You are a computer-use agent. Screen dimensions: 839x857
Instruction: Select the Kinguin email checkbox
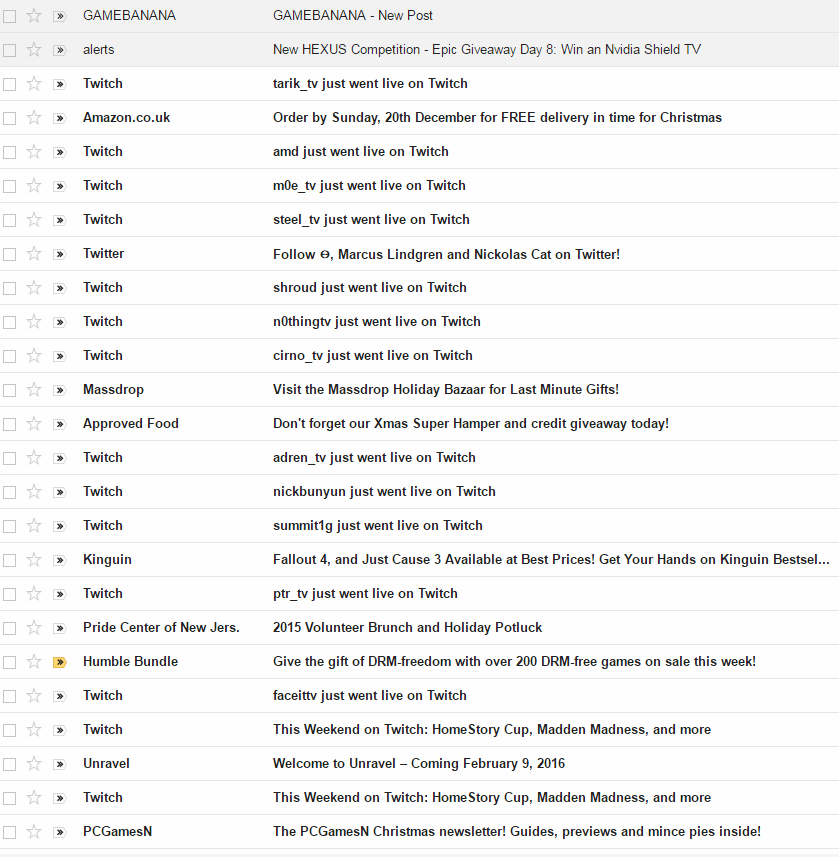click(x=9, y=560)
